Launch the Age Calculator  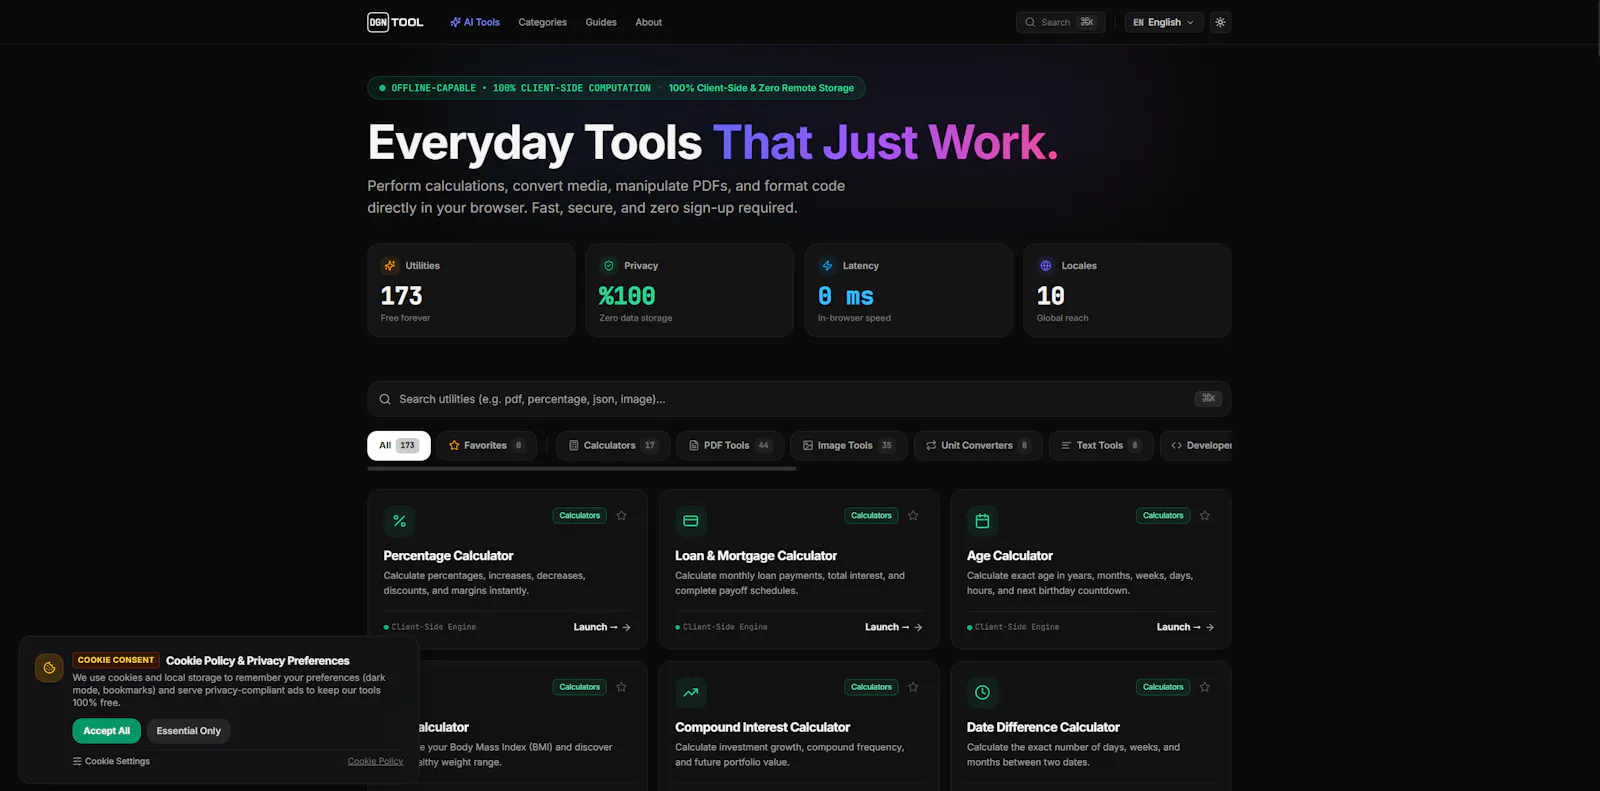coord(1185,627)
